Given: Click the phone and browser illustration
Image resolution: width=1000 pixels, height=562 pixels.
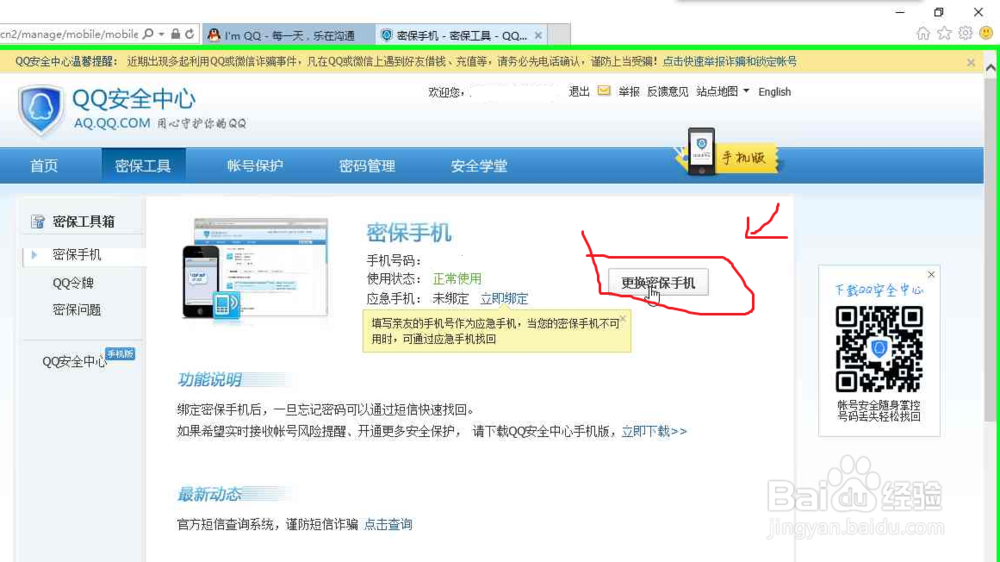Looking at the screenshot, I should 255,269.
